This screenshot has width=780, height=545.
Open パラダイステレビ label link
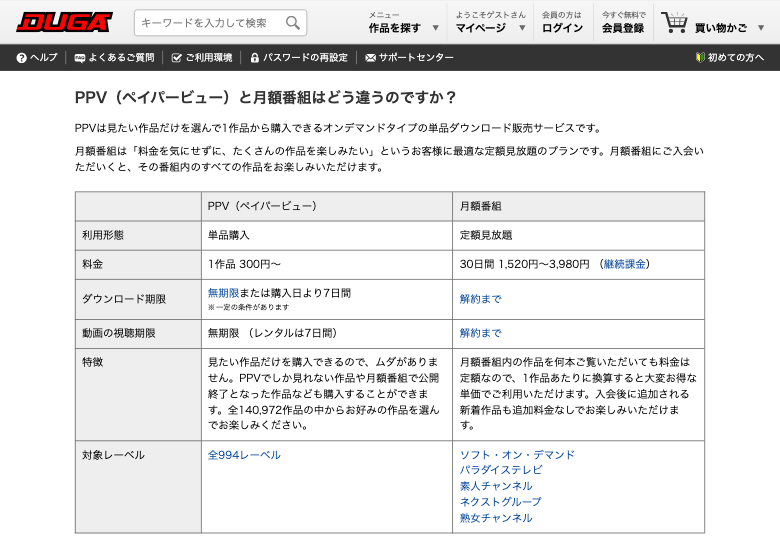coord(501,470)
